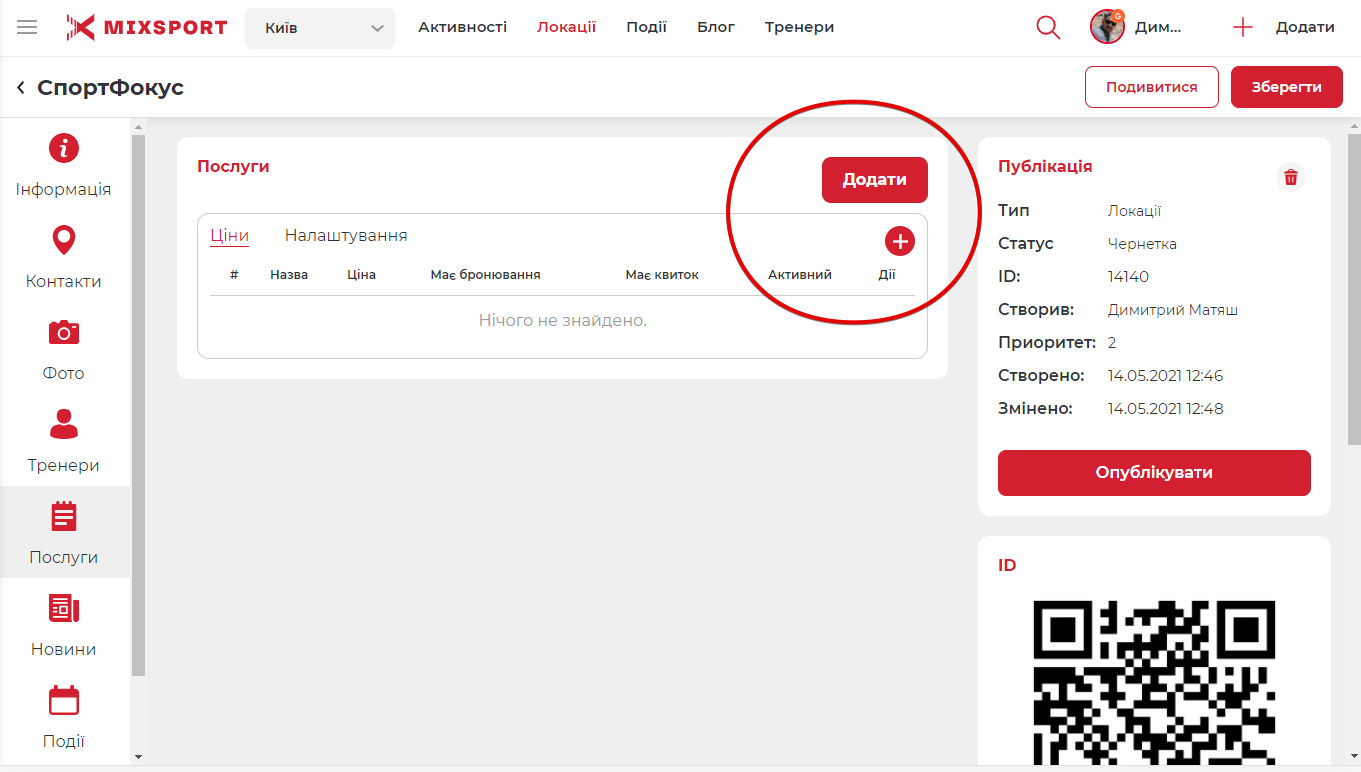This screenshot has width=1361, height=772.
Task: Switch to the Налаштування tab
Action: (x=346, y=236)
